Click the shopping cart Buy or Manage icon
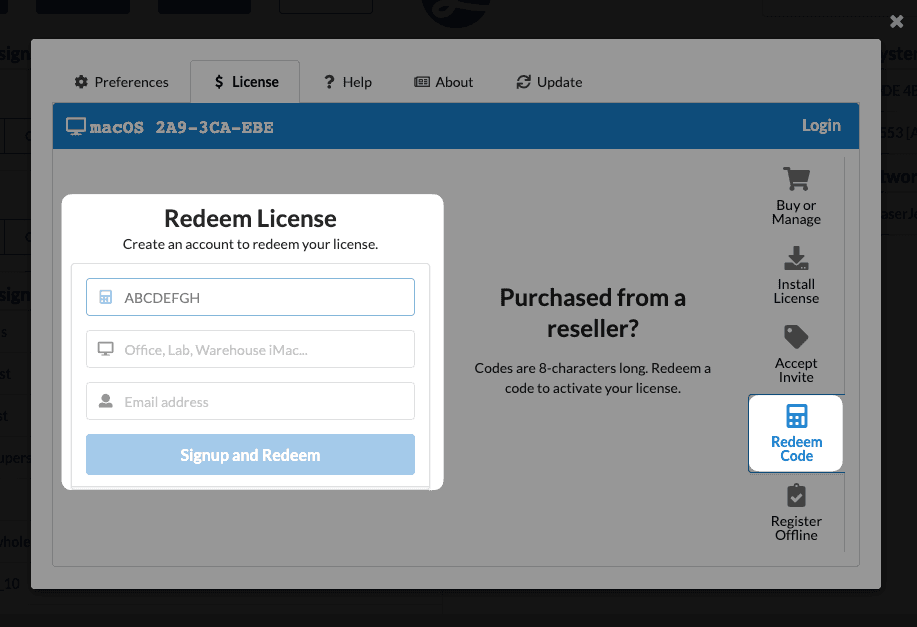 [x=796, y=177]
